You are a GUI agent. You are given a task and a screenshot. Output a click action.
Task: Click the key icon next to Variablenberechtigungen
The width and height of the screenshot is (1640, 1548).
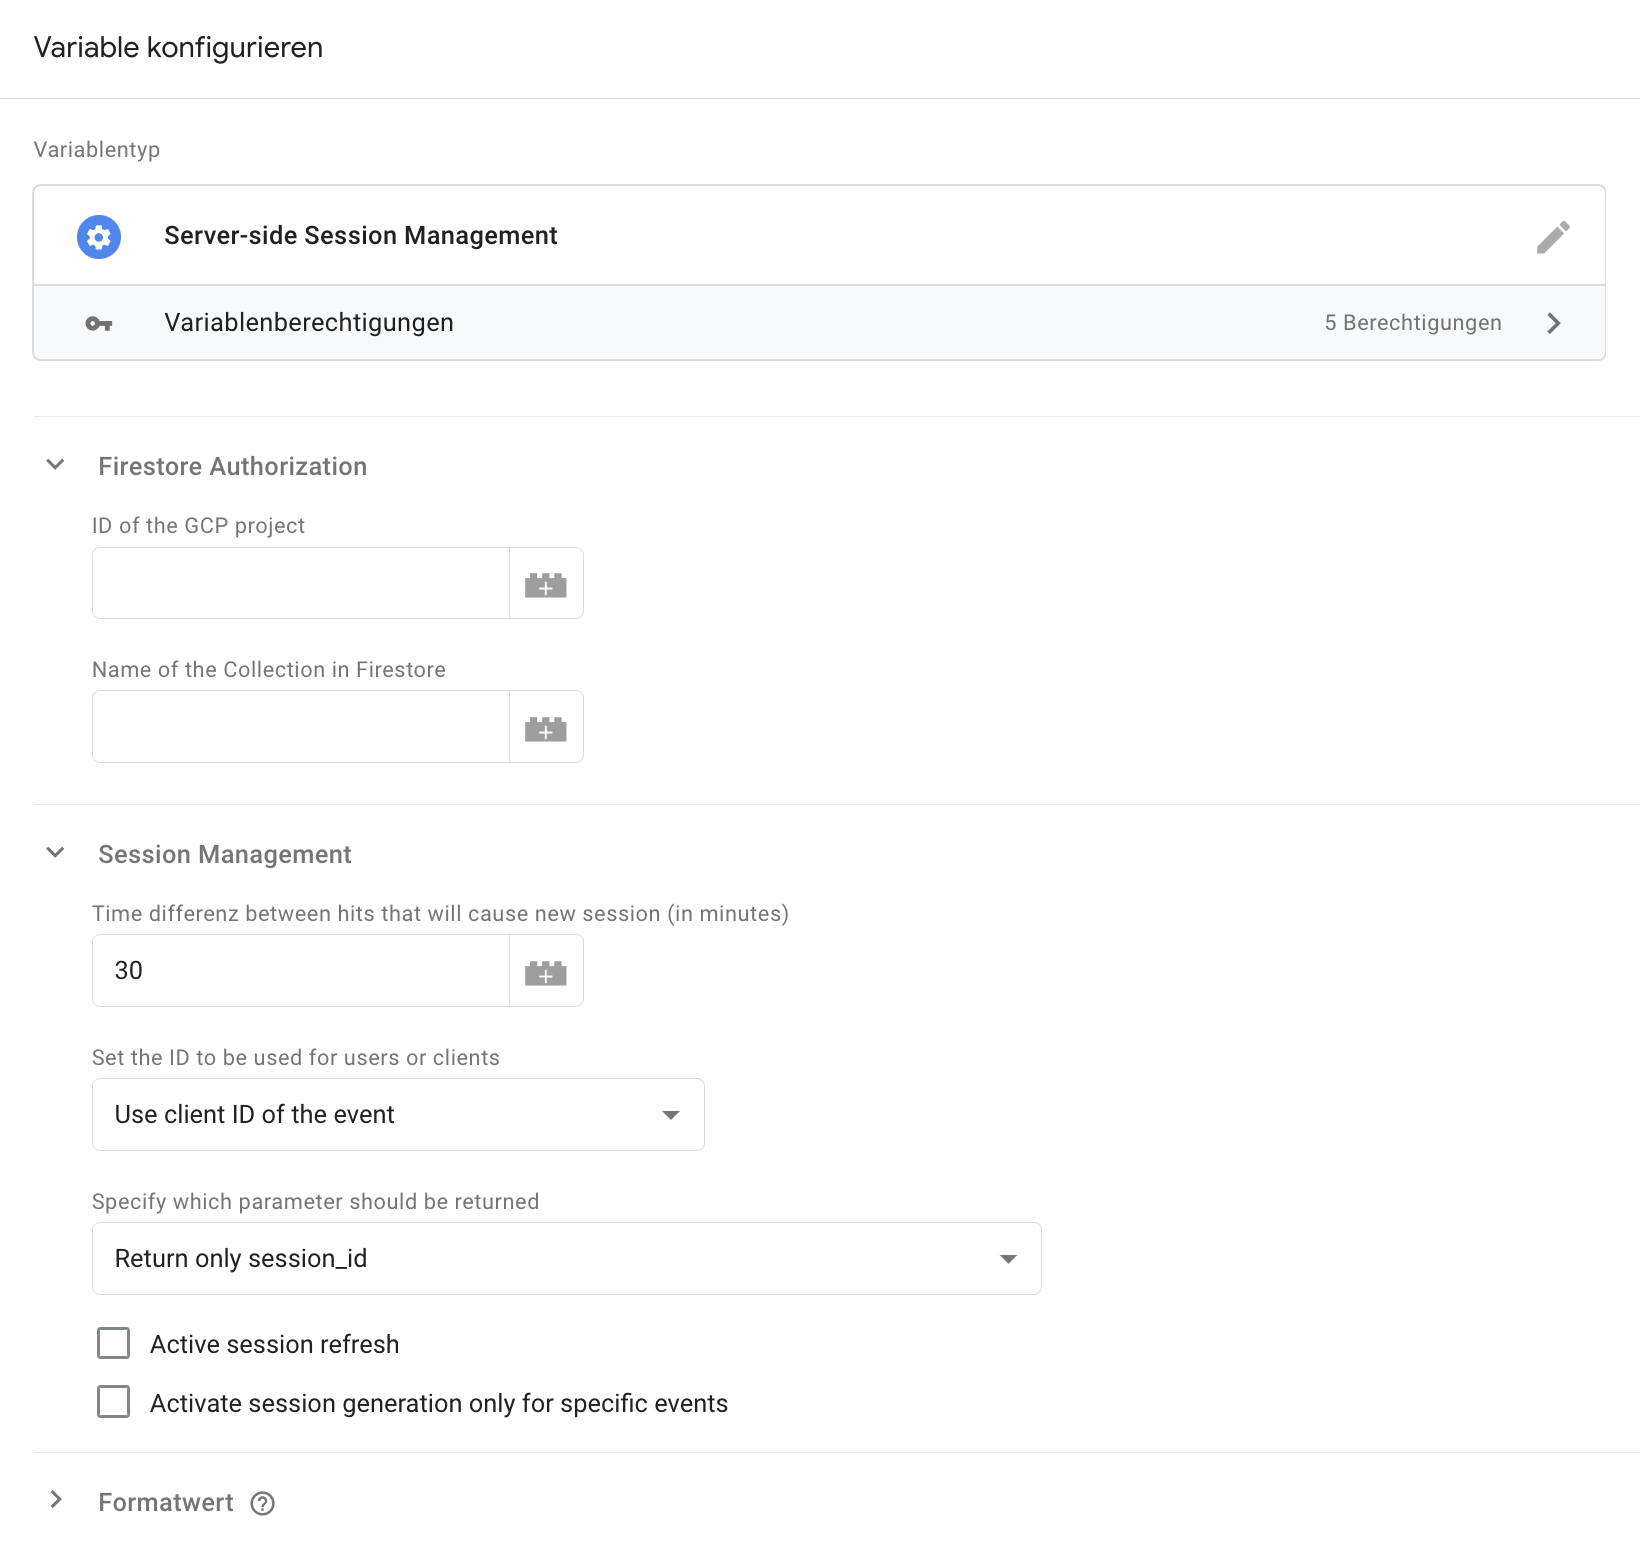(x=99, y=322)
